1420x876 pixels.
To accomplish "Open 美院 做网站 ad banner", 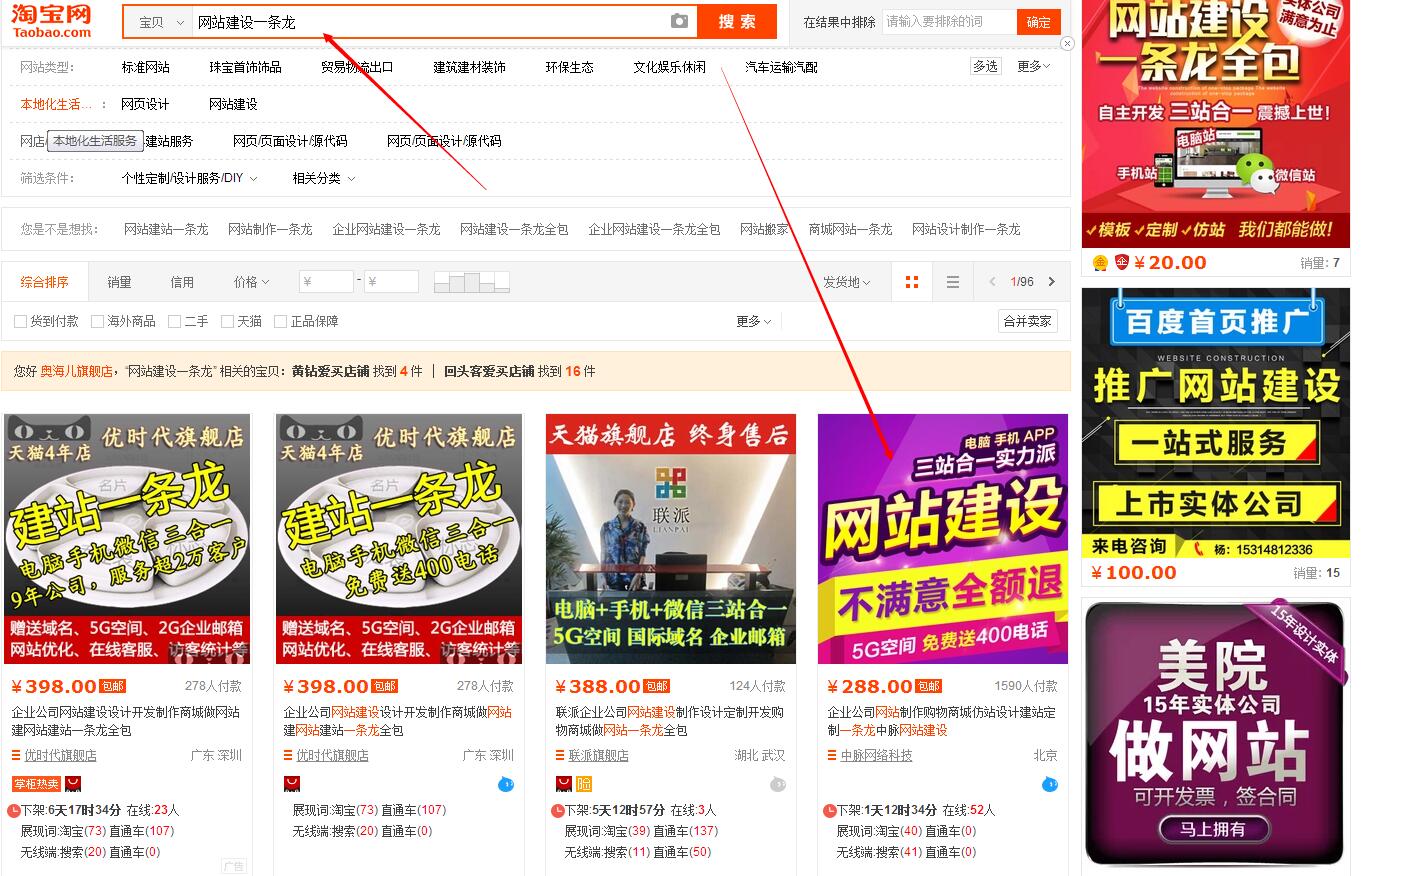I will 1216,733.
